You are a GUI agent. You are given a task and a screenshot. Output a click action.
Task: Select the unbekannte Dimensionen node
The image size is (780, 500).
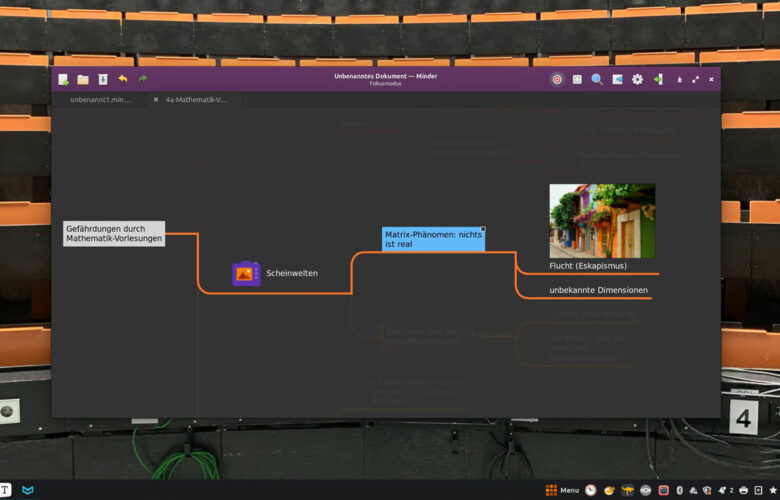click(x=598, y=290)
